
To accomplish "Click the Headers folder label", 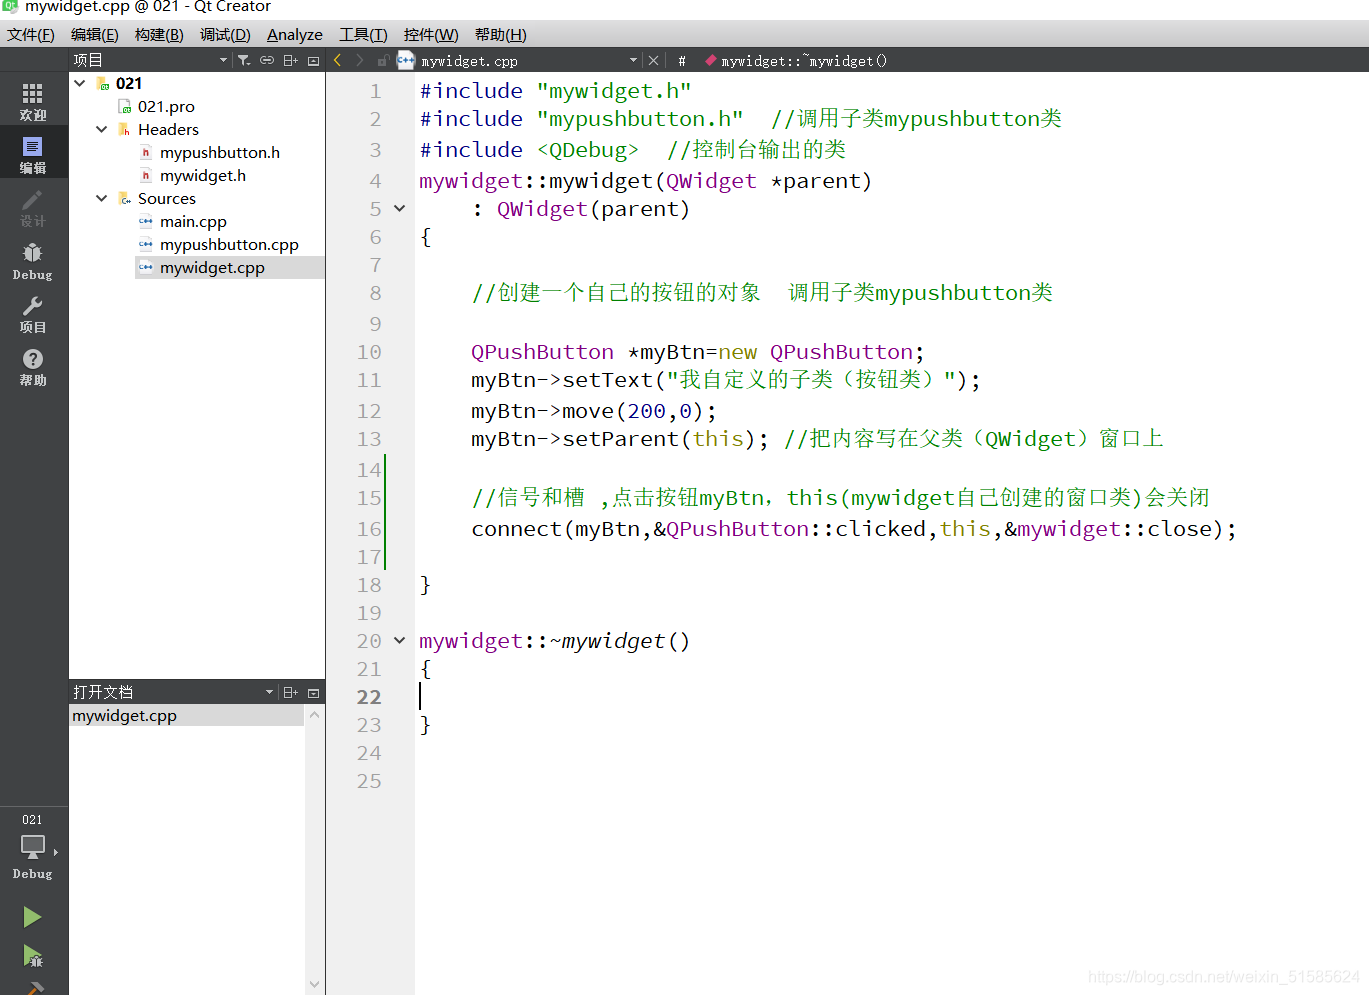I will point(168,129).
